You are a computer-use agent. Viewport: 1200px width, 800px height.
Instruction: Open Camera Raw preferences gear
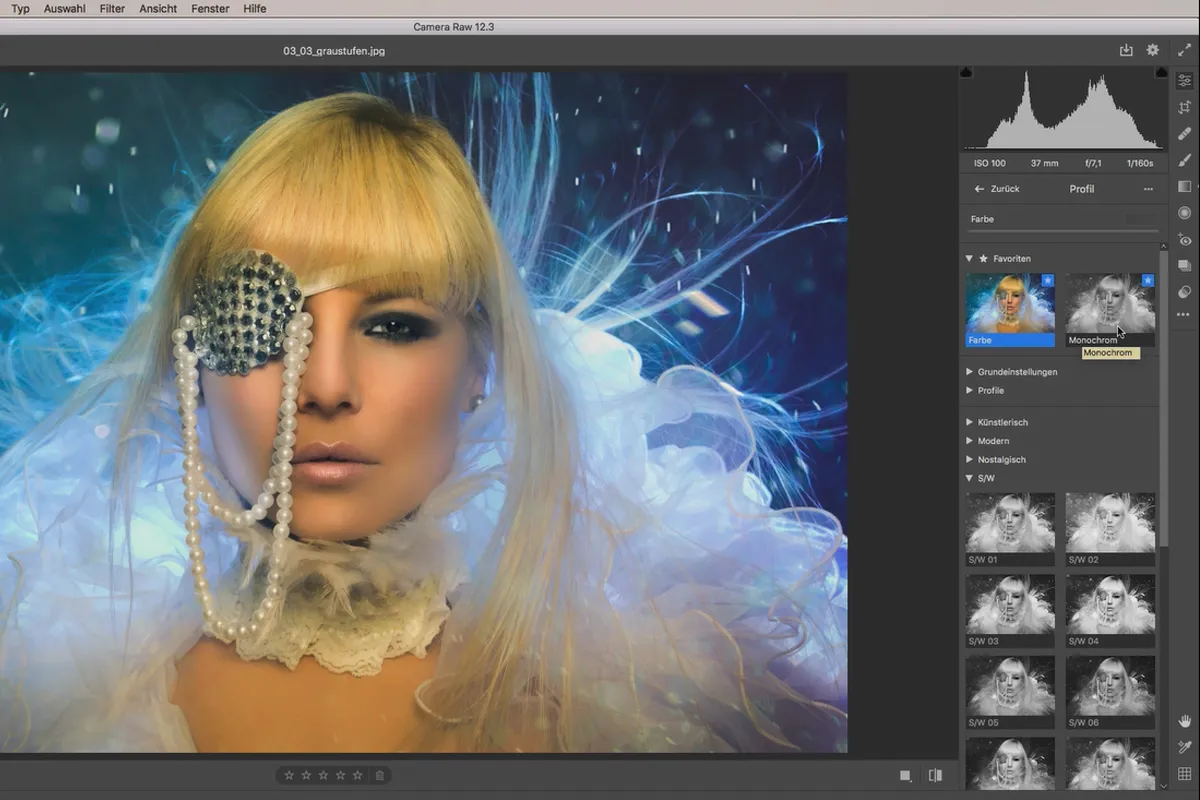tap(1153, 50)
